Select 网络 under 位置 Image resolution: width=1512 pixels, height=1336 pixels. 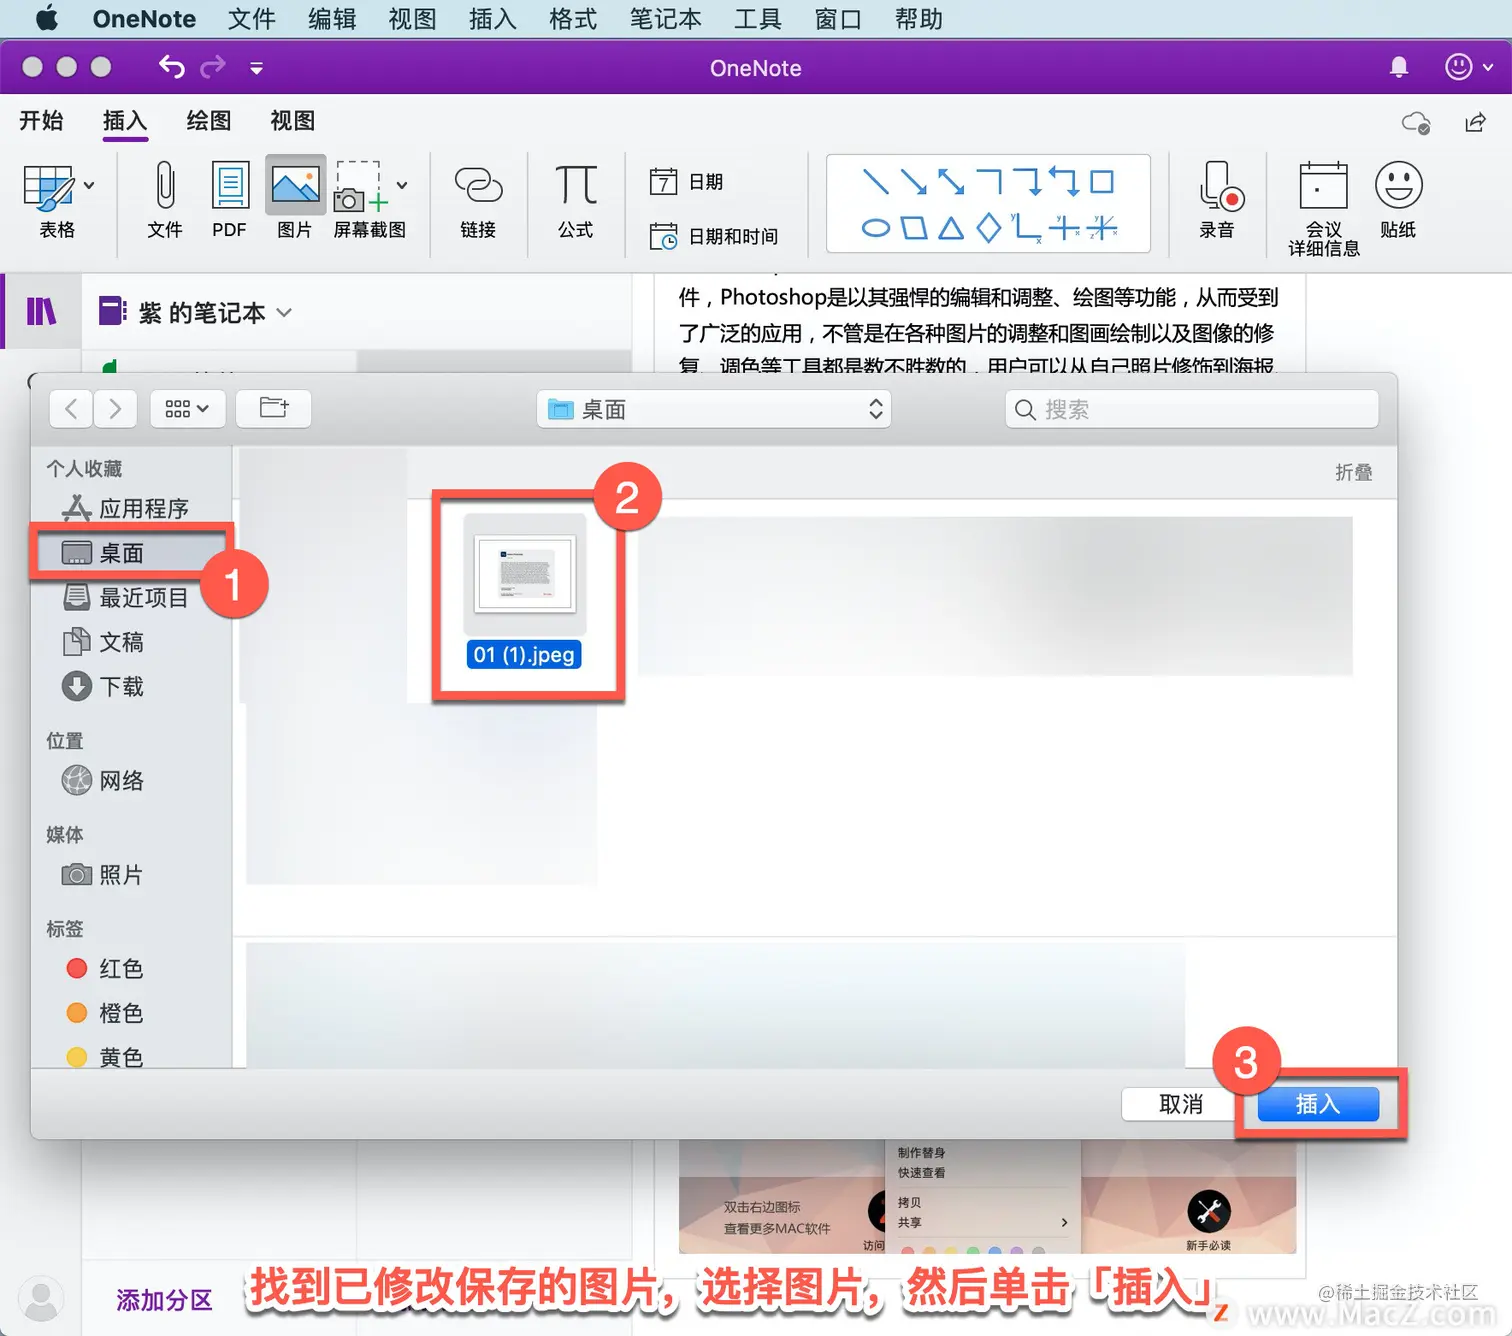[104, 780]
